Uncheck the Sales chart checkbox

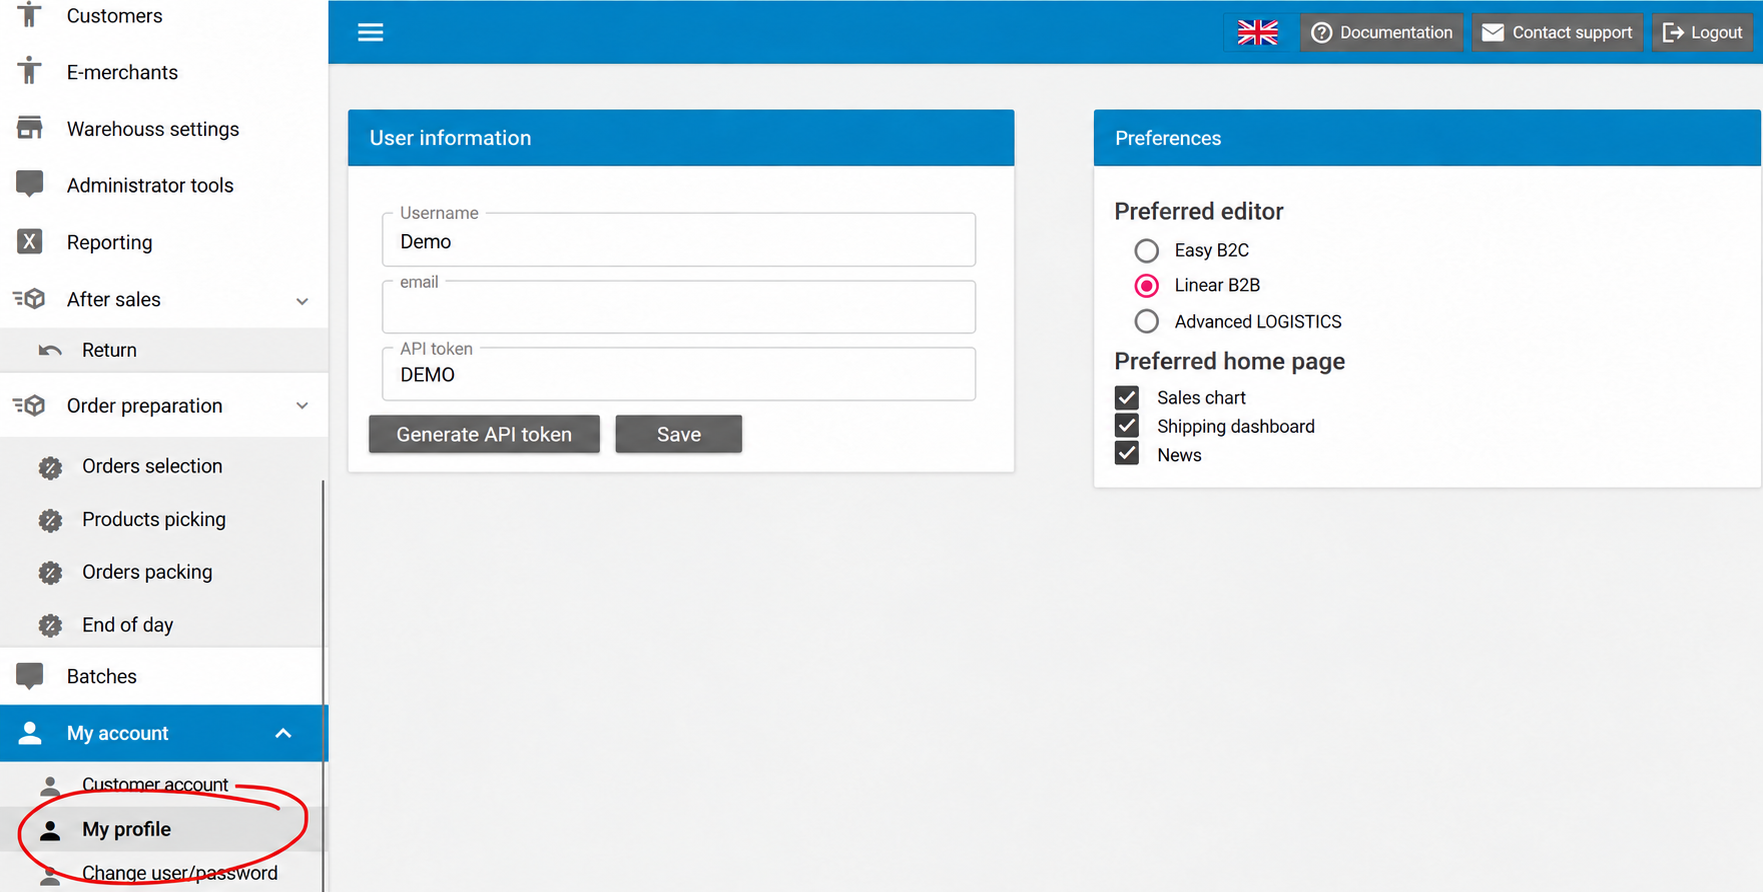(1127, 397)
